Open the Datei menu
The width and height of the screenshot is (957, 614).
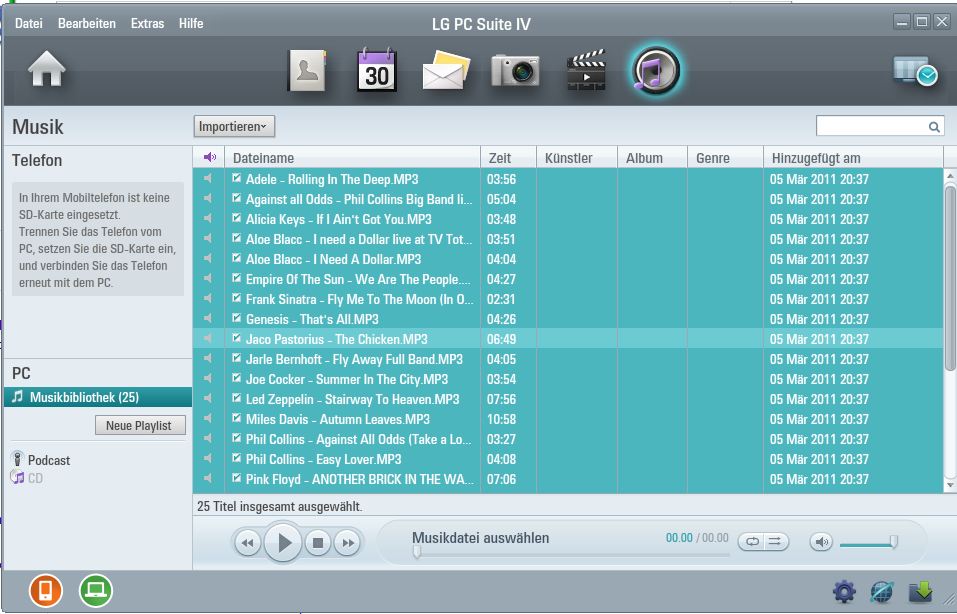[x=29, y=23]
